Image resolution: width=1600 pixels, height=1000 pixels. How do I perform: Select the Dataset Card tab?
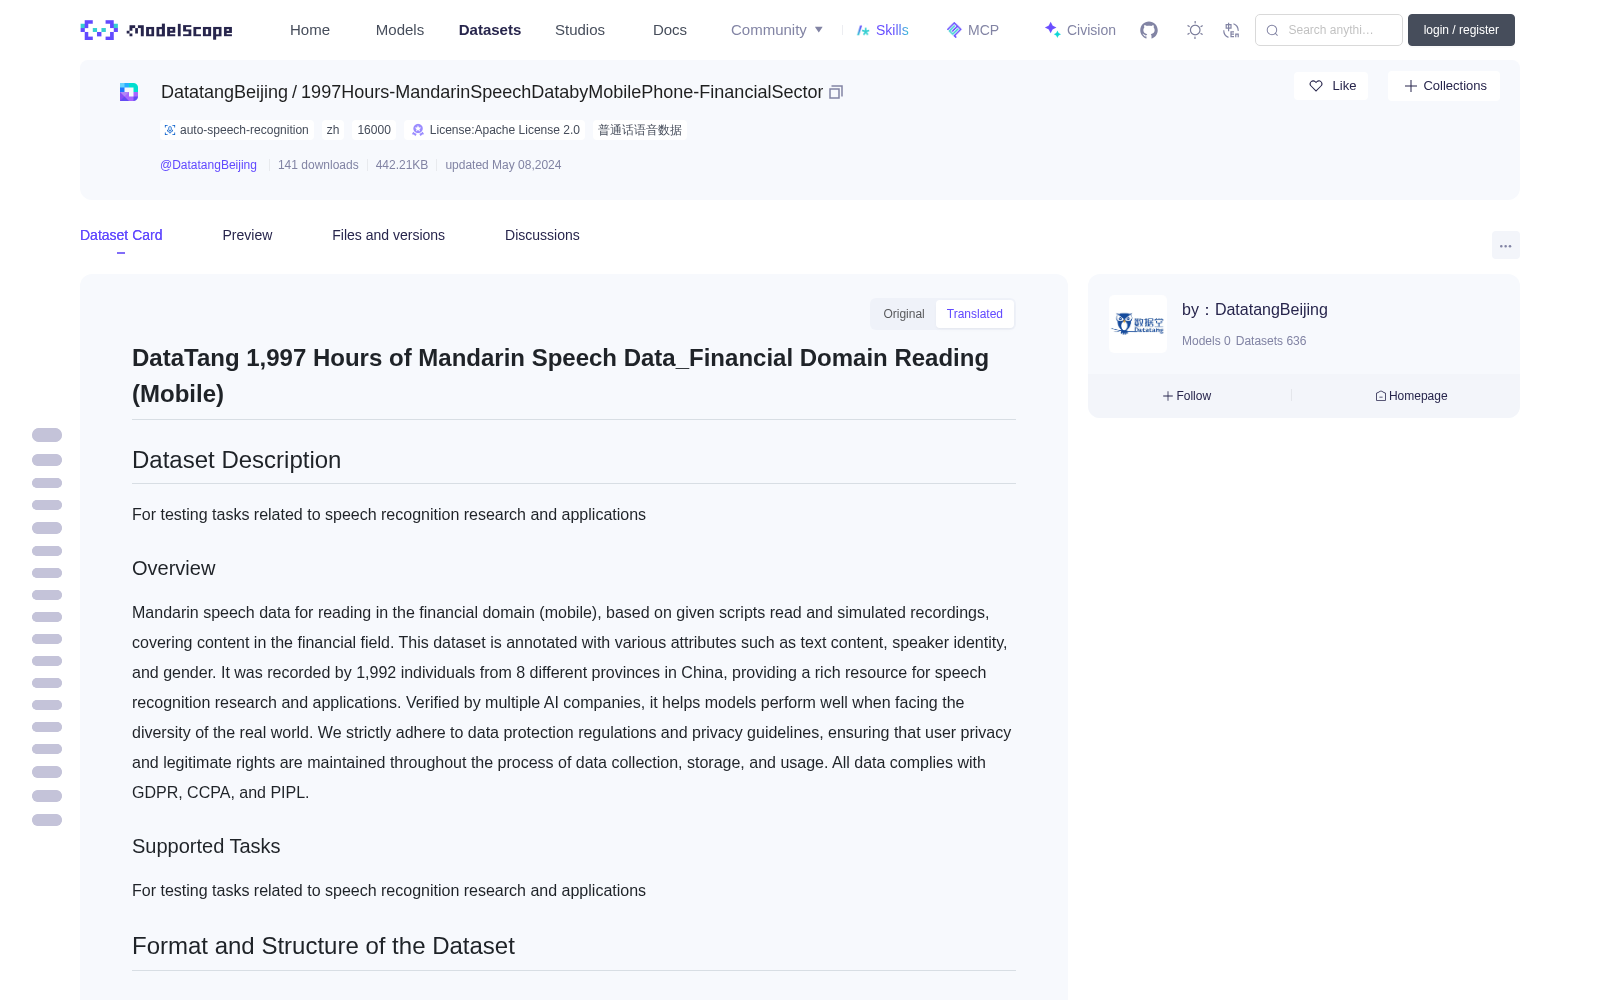121,235
